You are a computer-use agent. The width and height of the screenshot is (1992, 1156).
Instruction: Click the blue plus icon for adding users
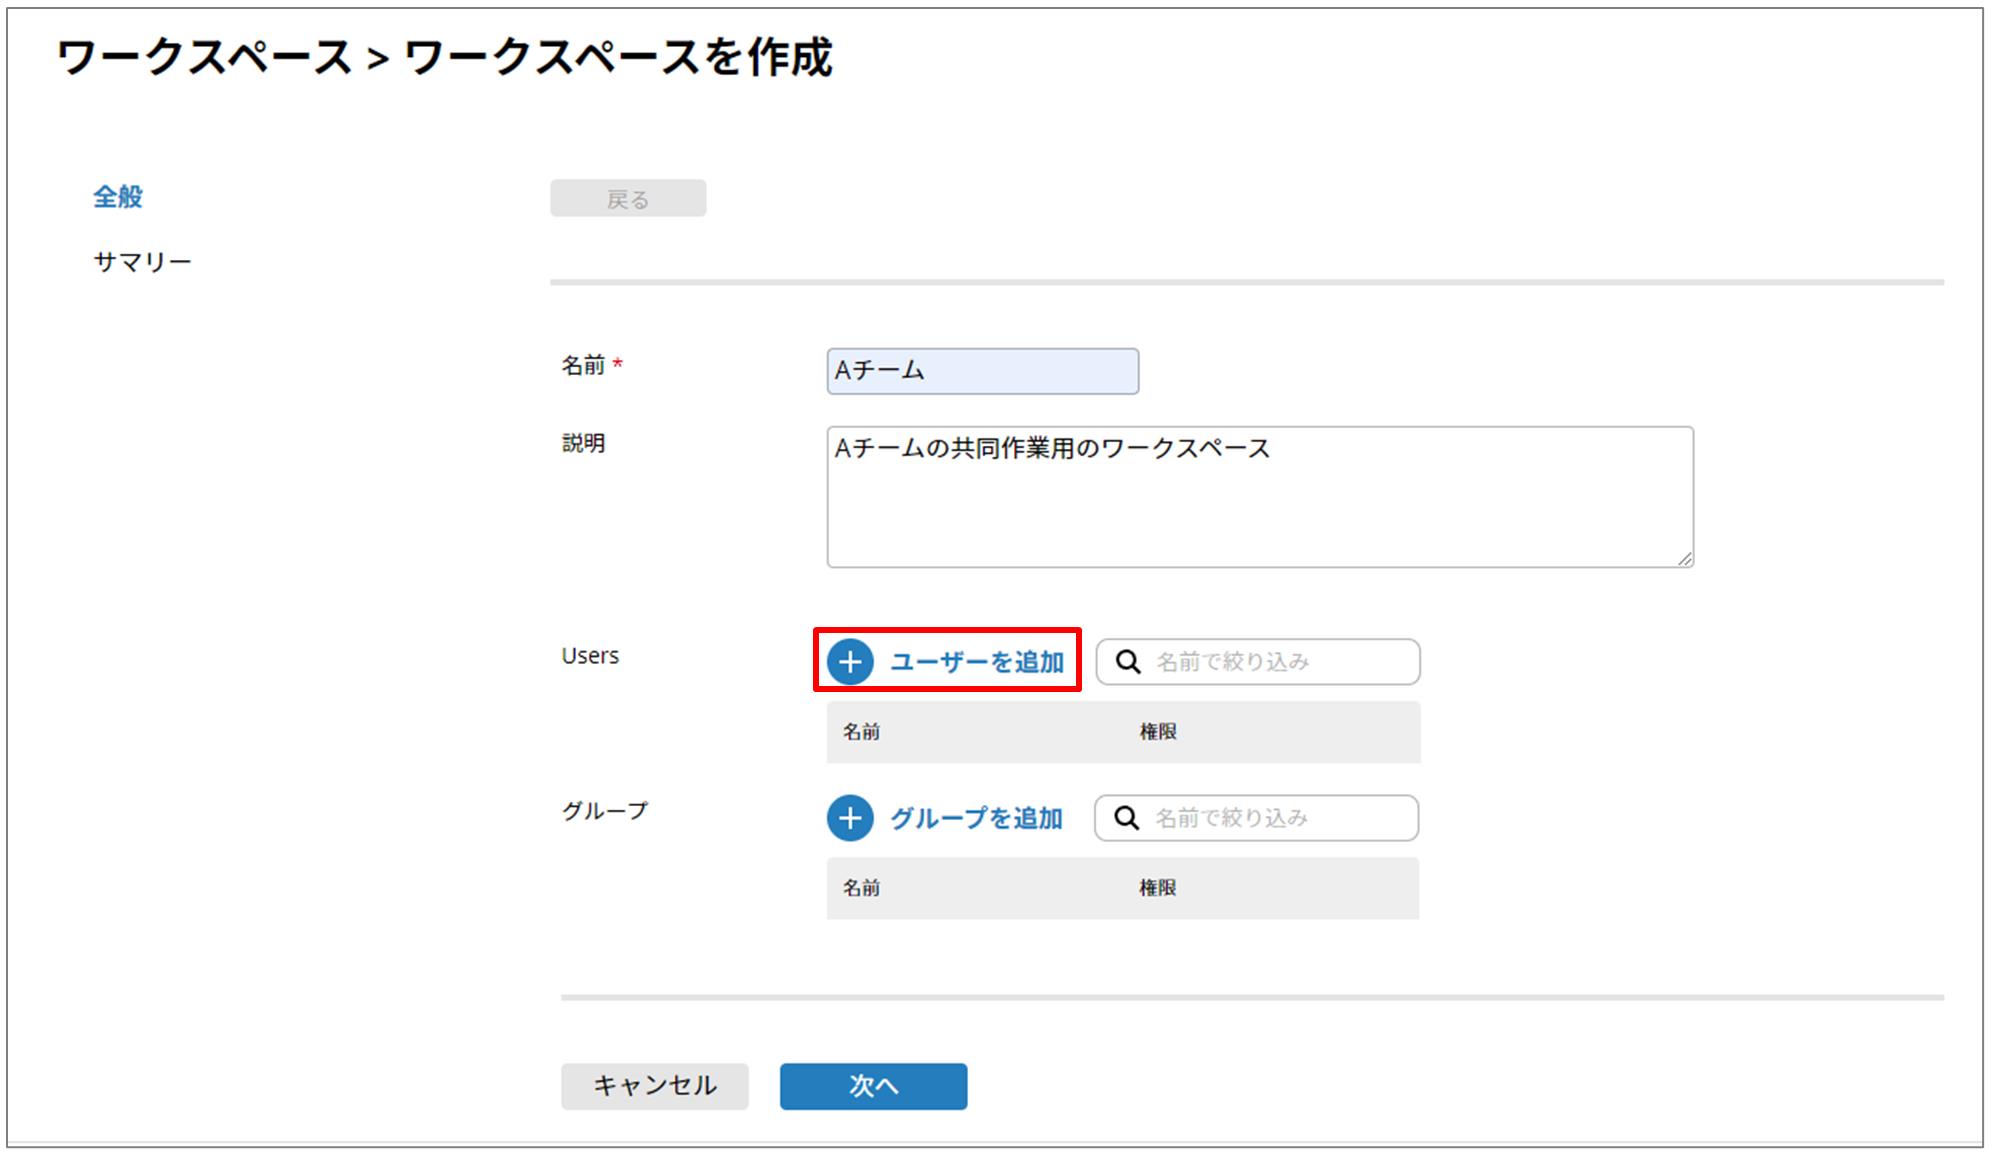[x=850, y=662]
